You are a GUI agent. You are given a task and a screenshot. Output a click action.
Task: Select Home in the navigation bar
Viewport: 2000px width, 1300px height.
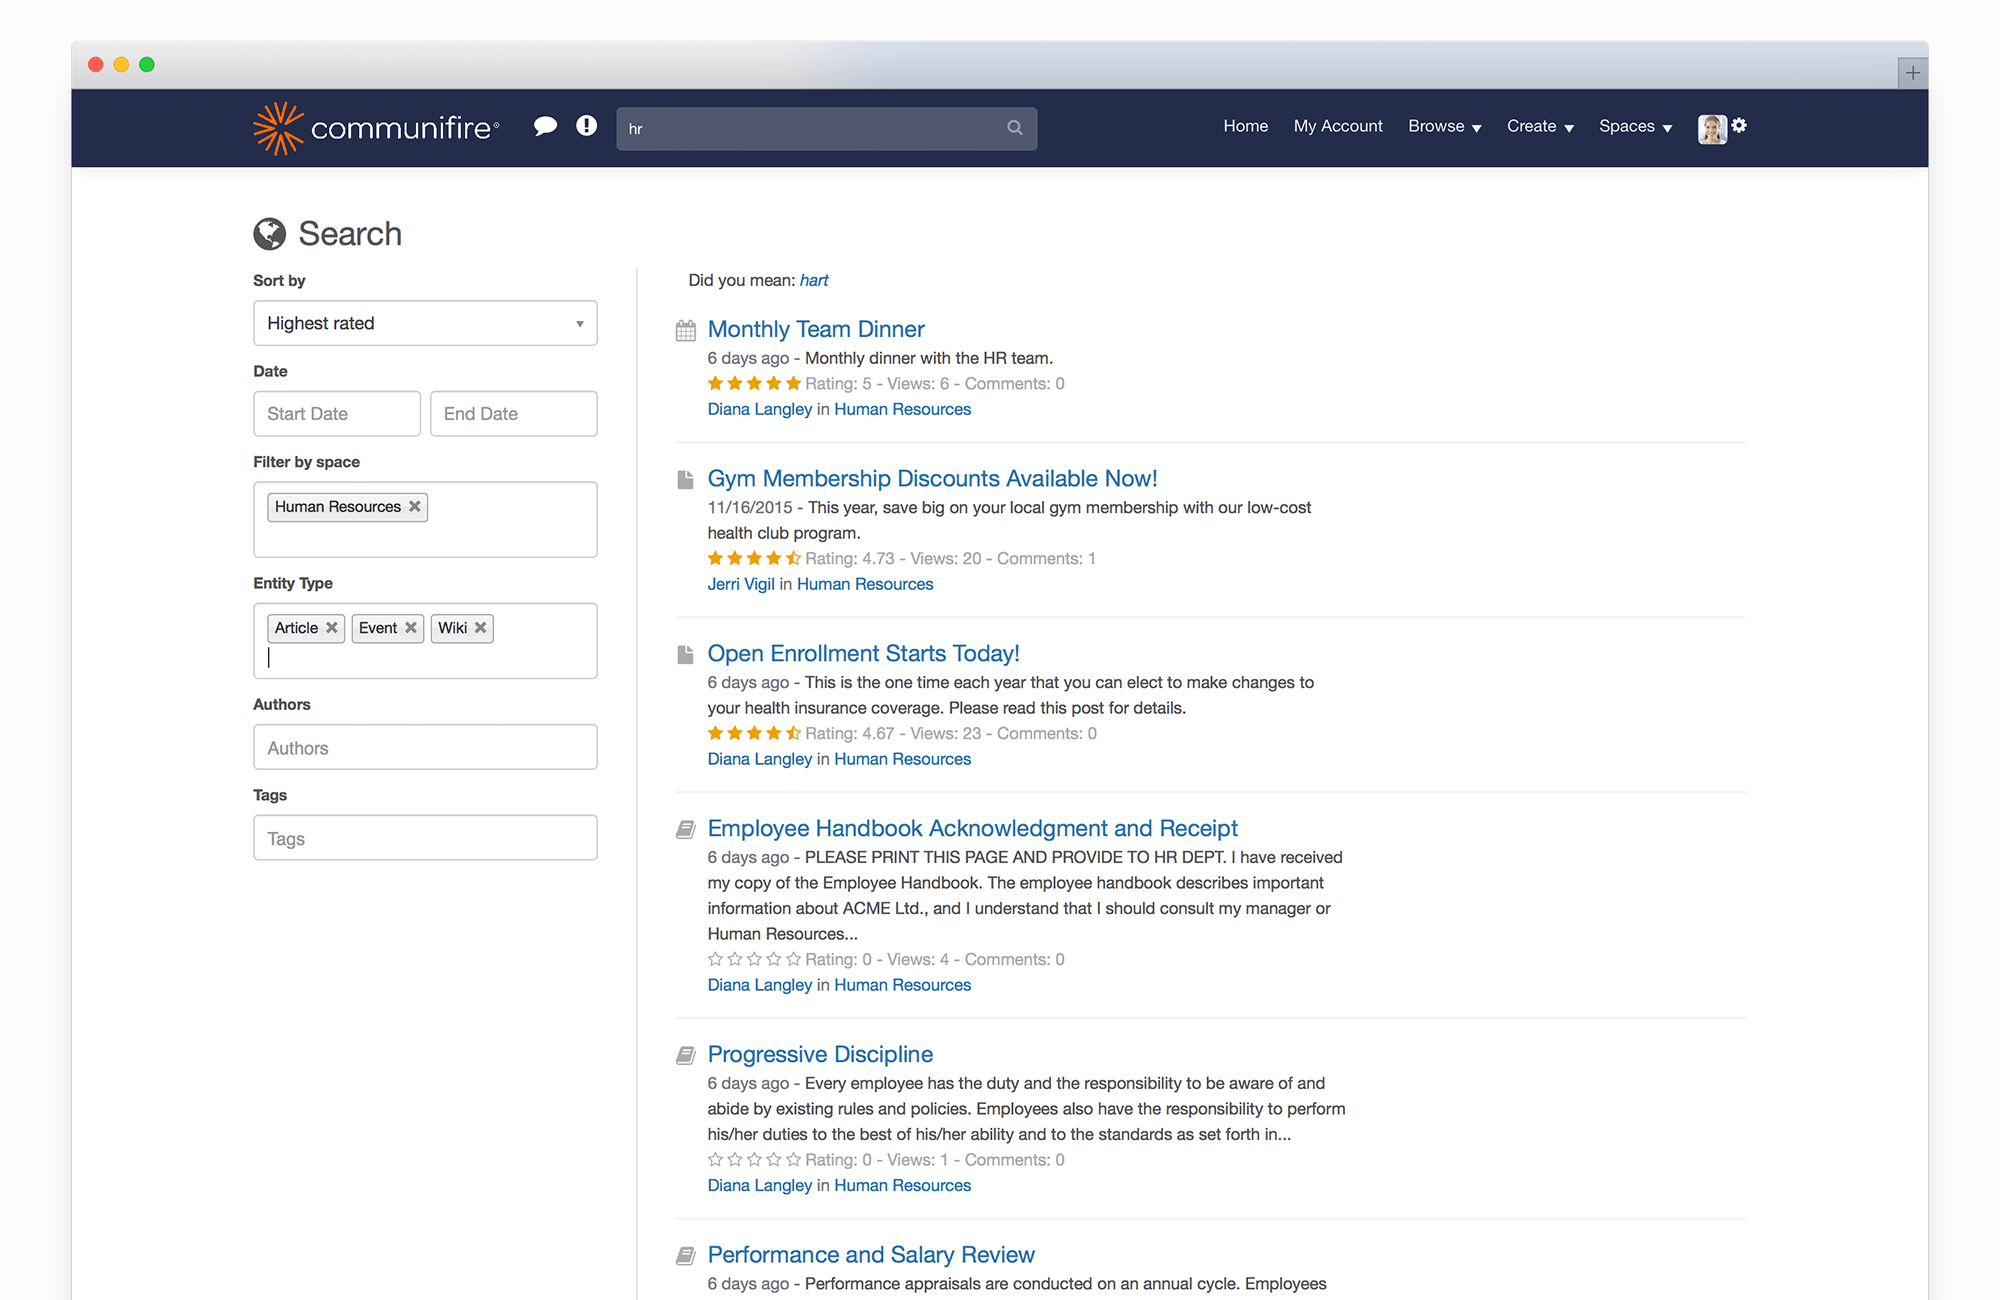(x=1245, y=126)
